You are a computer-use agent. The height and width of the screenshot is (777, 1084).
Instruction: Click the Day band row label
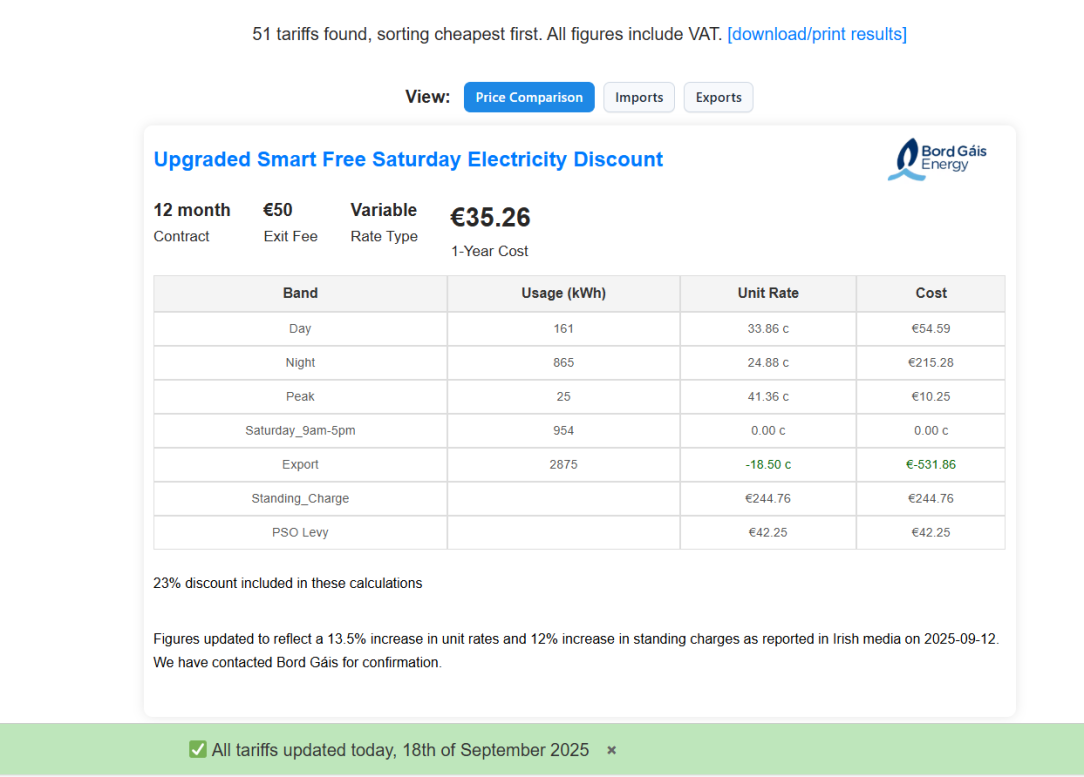tap(300, 328)
